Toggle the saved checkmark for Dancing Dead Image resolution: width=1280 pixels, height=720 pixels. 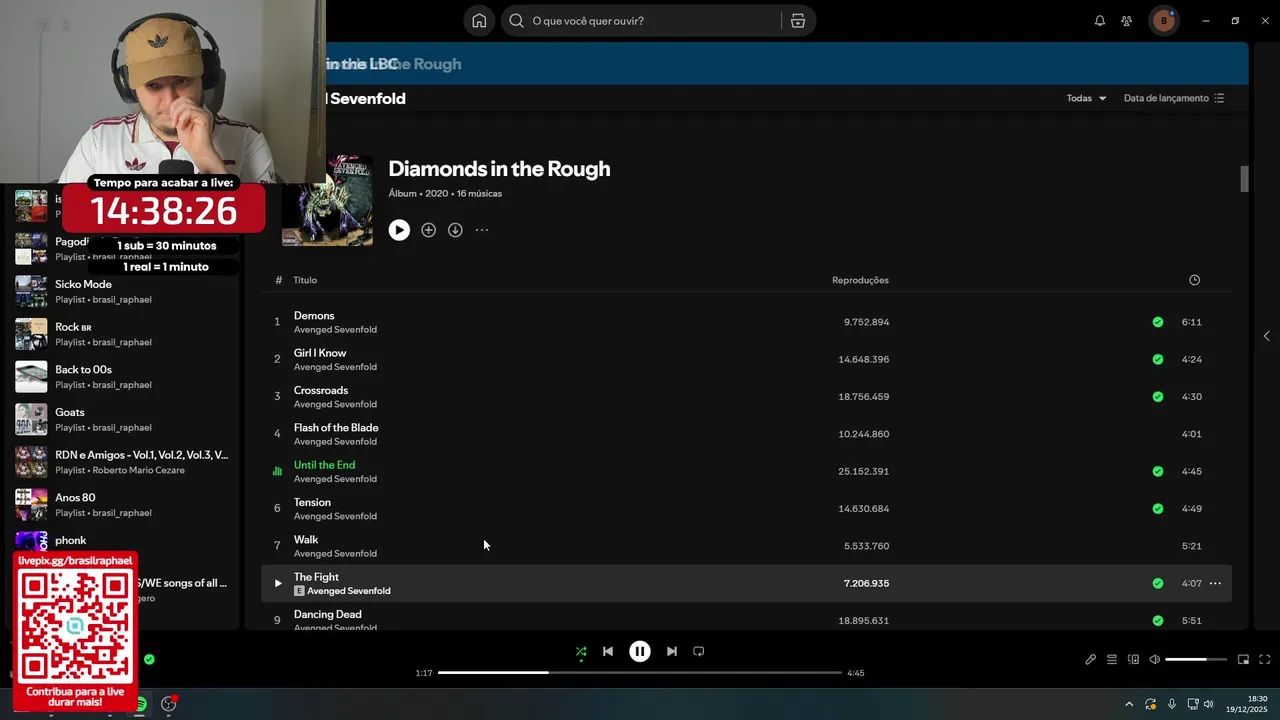click(1158, 620)
